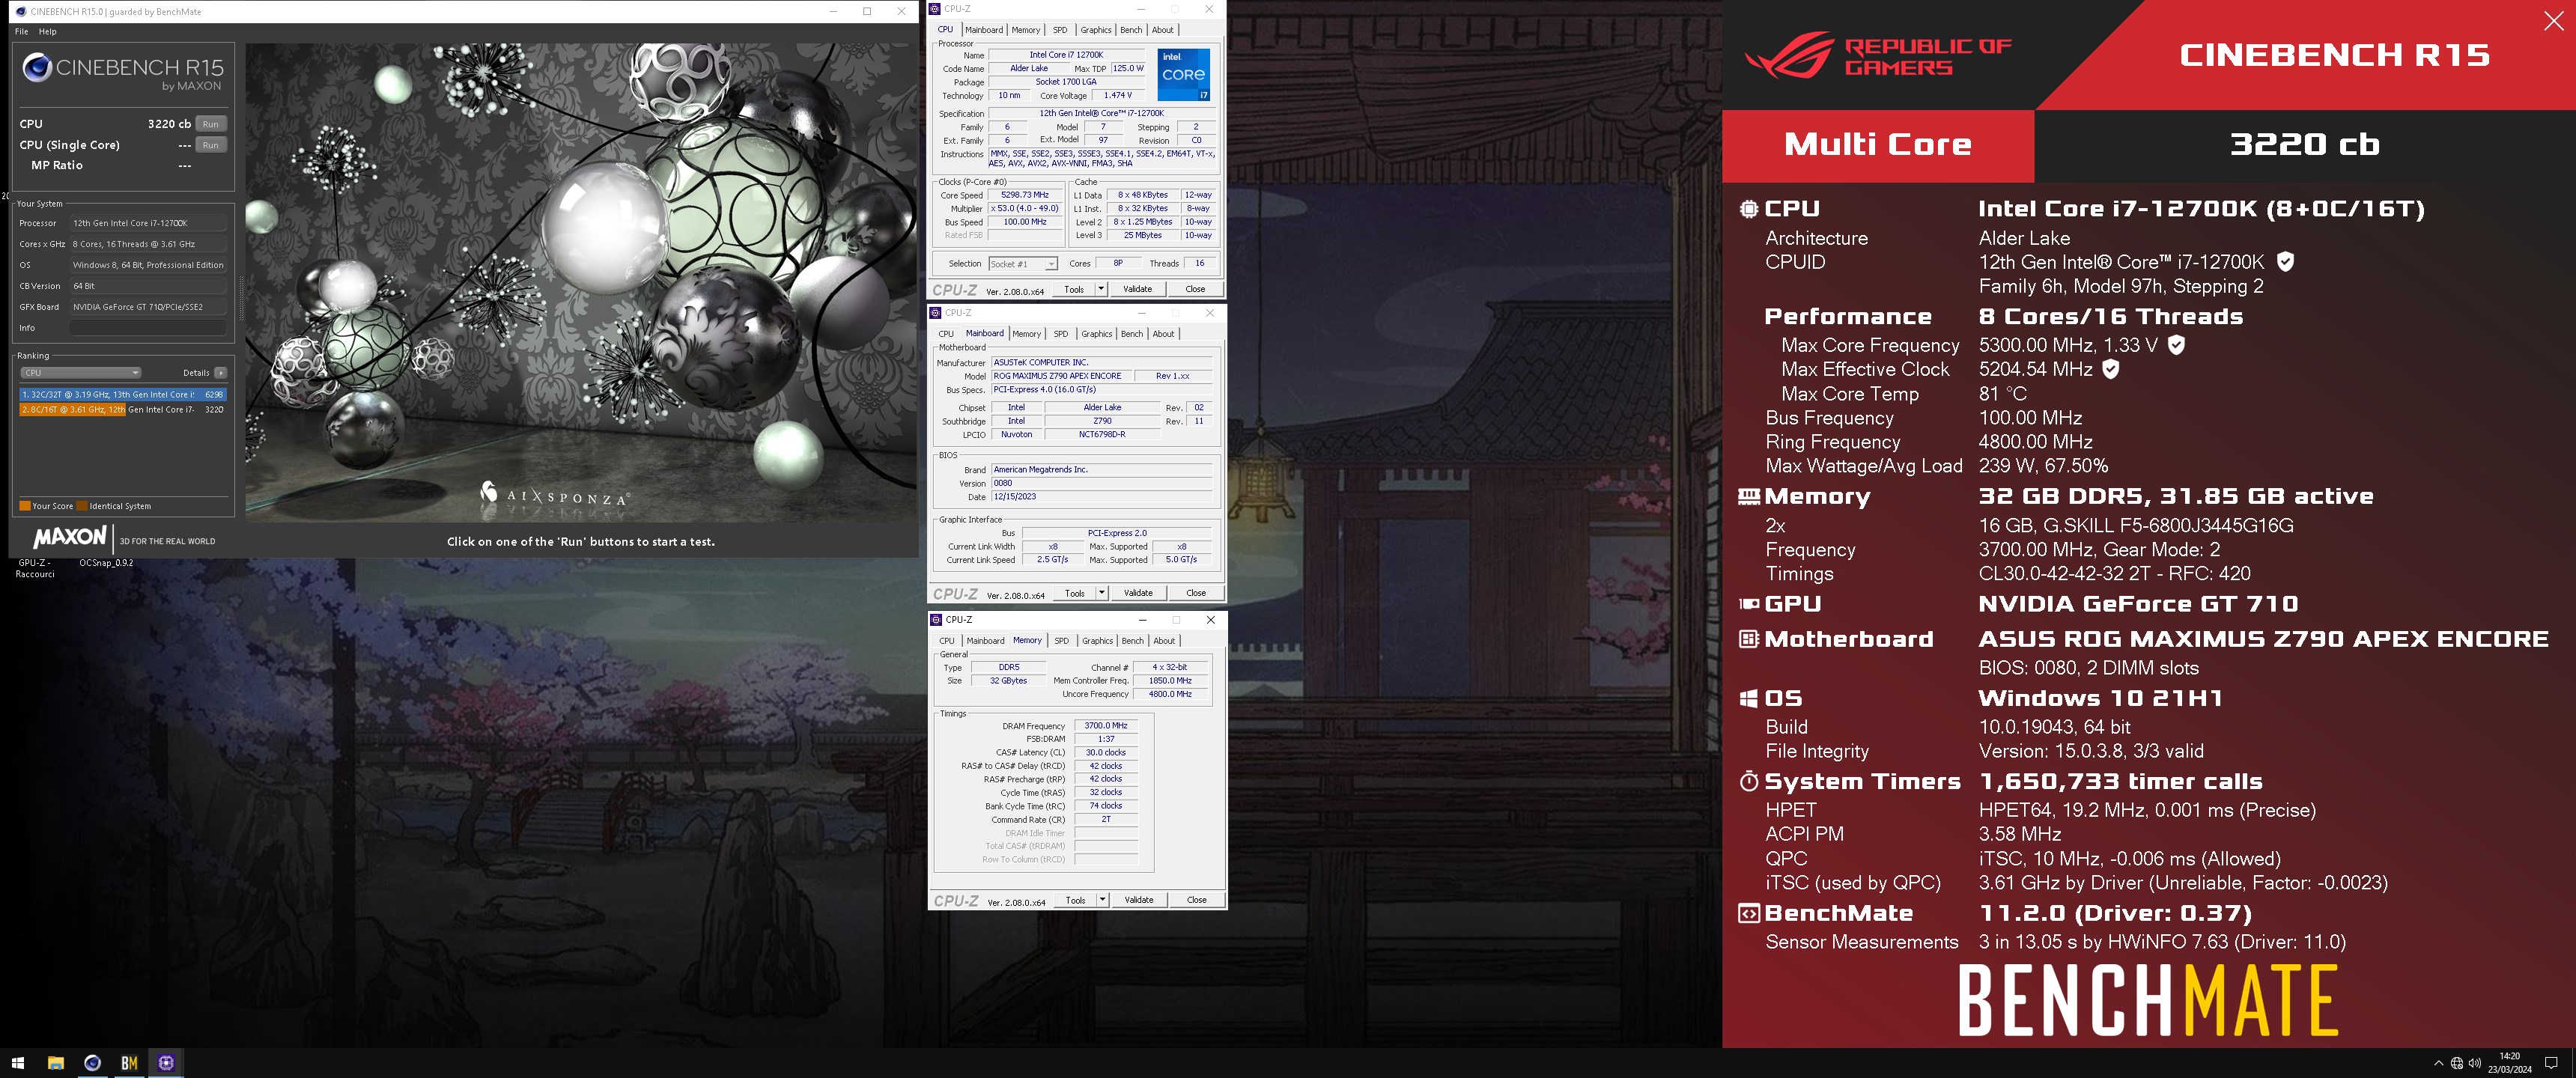Click Close in top CPU-Z window
The image size is (2576, 1078).
(x=1195, y=289)
